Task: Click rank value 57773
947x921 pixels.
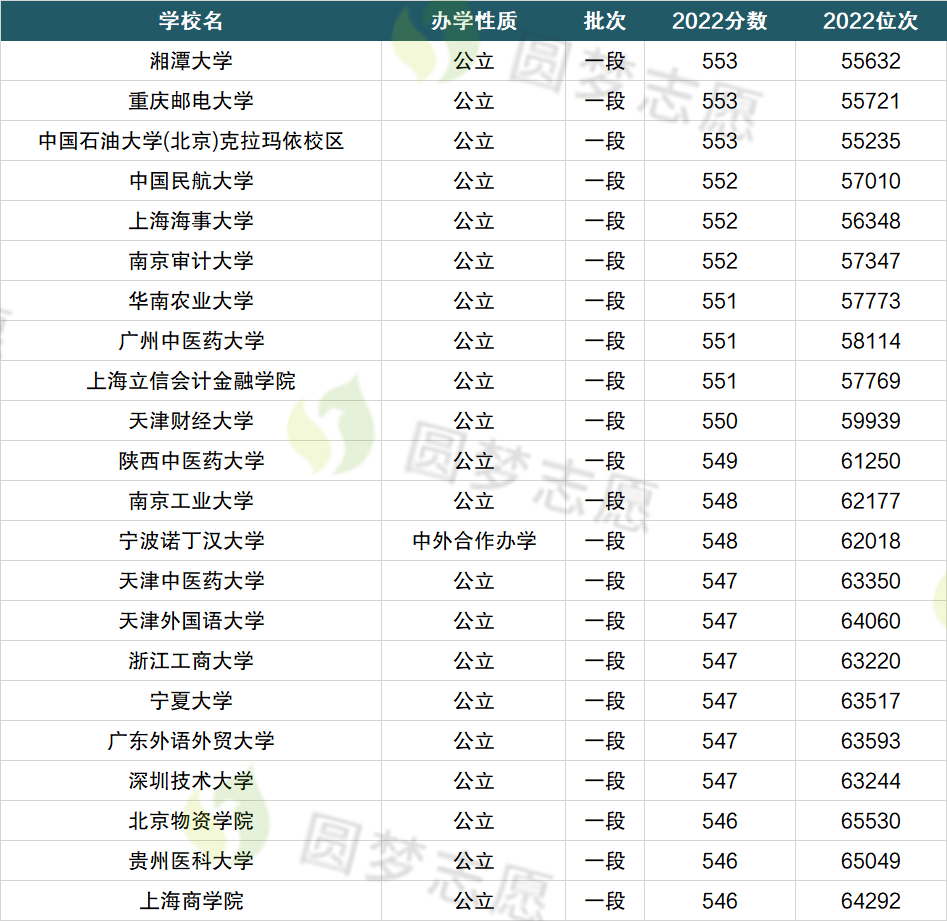Action: click(x=870, y=301)
